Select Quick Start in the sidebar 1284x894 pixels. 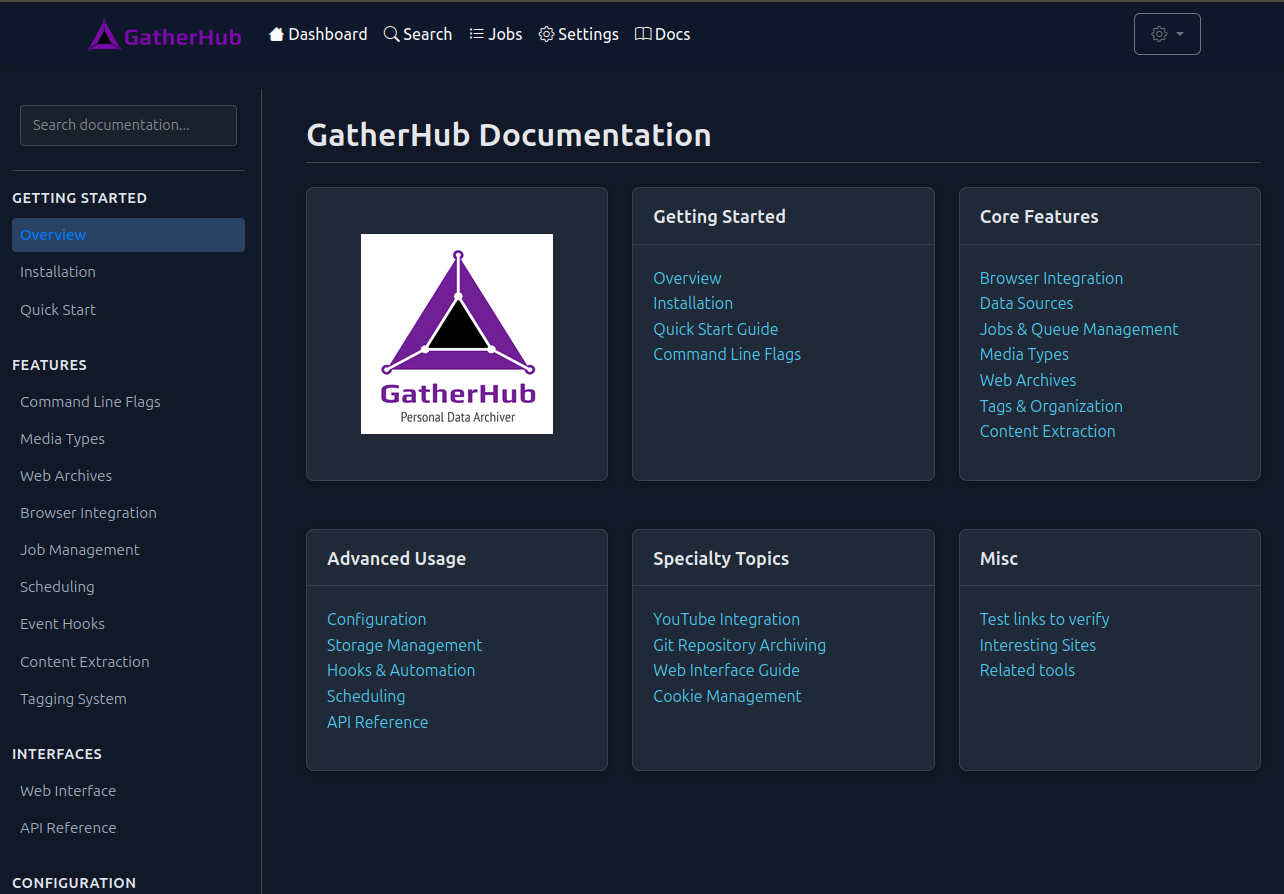[57, 309]
